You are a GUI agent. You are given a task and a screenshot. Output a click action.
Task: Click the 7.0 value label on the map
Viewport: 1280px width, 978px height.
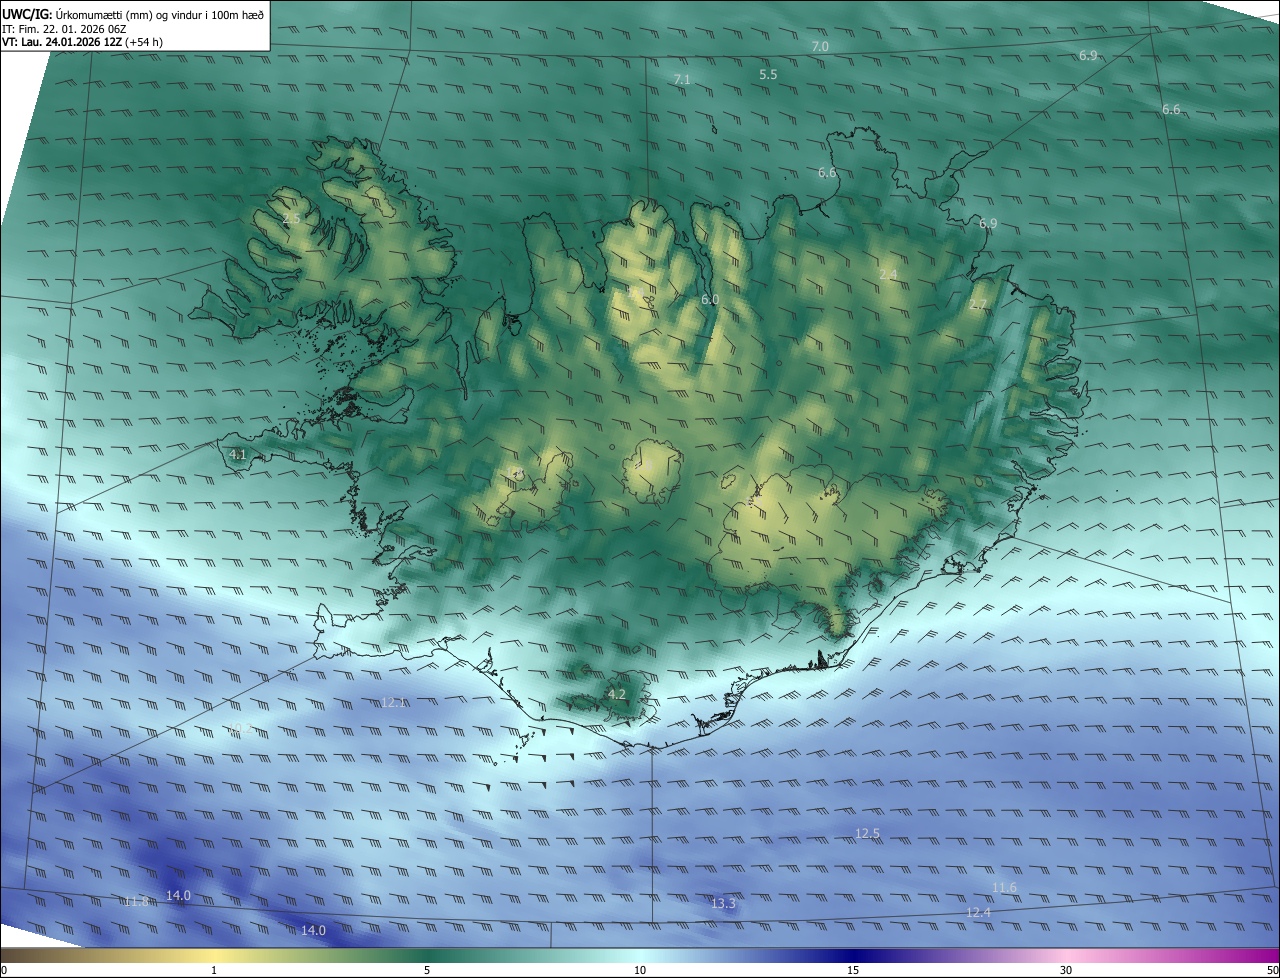pos(820,47)
